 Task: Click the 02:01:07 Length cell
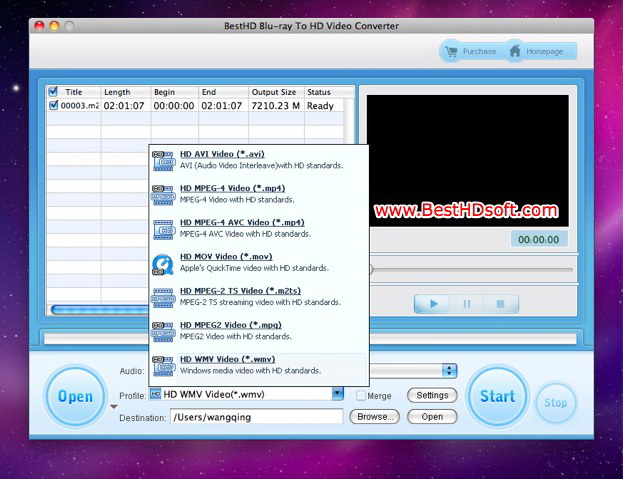(x=124, y=106)
